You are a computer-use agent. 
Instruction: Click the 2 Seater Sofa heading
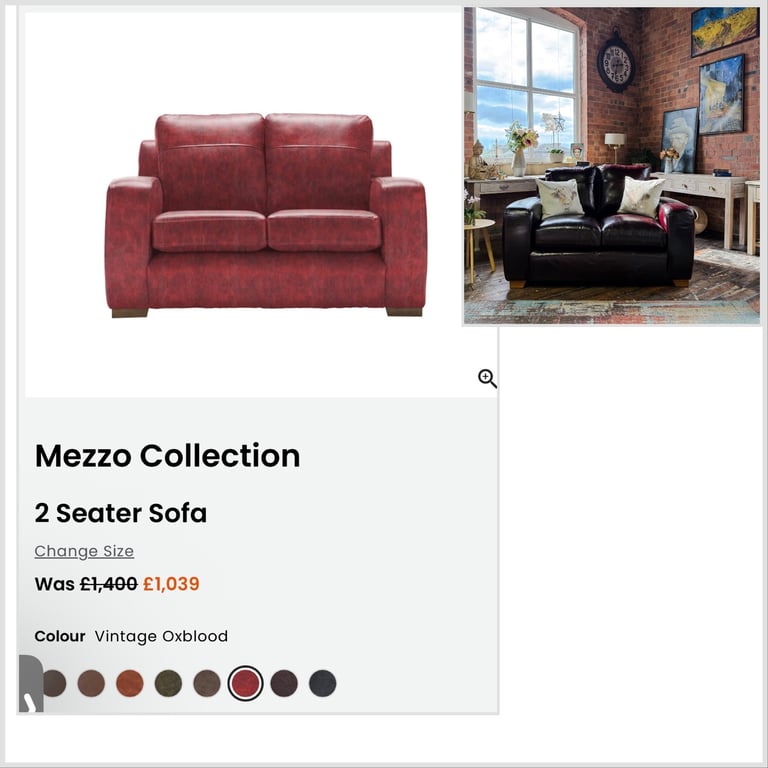pyautogui.click(x=120, y=513)
